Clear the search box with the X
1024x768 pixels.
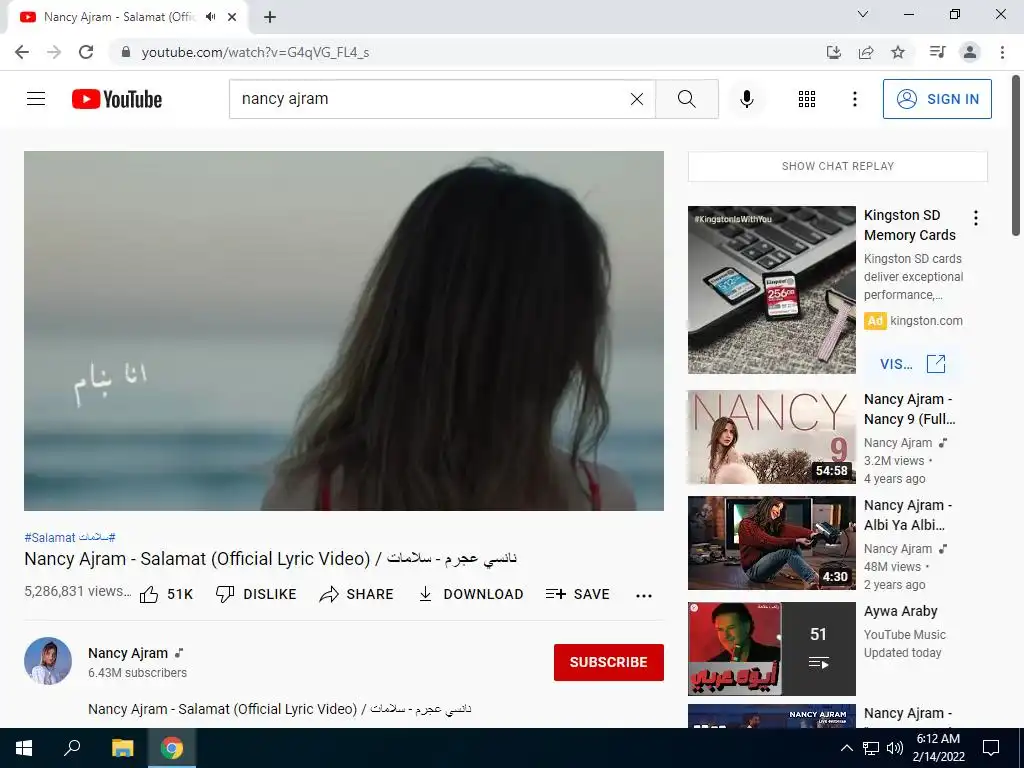coord(637,99)
